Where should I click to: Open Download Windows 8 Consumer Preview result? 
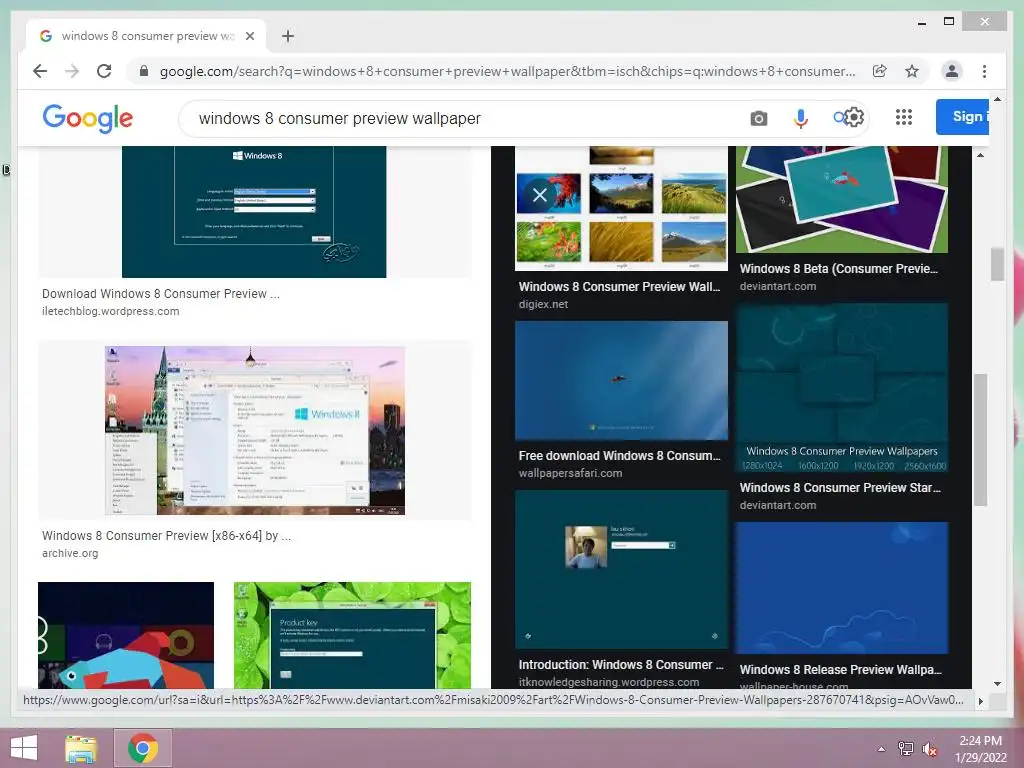161,294
